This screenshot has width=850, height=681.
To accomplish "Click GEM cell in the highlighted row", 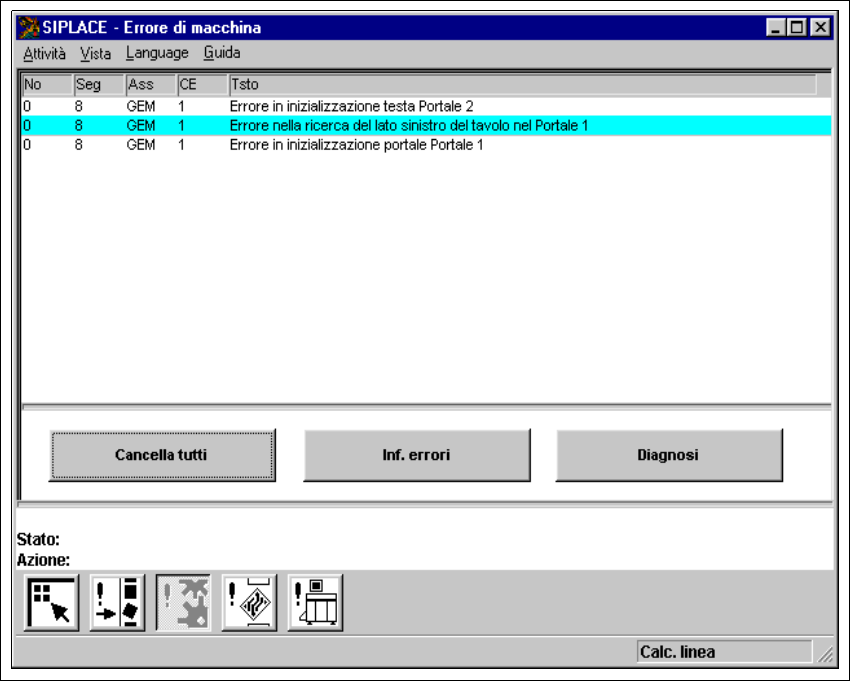I will (141, 126).
